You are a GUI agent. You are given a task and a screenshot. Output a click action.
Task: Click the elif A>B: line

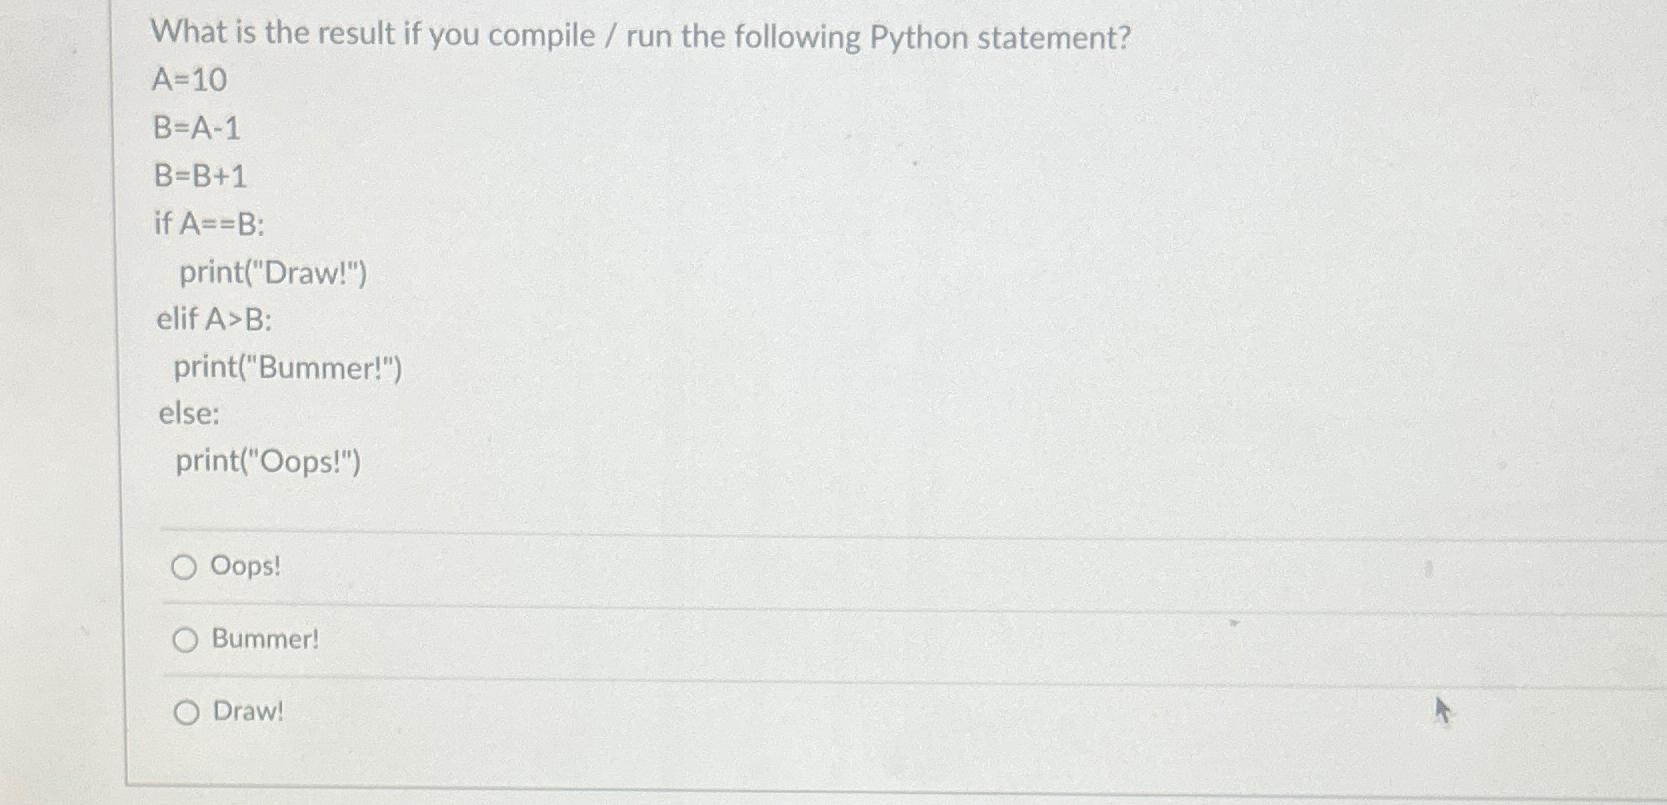click(214, 320)
